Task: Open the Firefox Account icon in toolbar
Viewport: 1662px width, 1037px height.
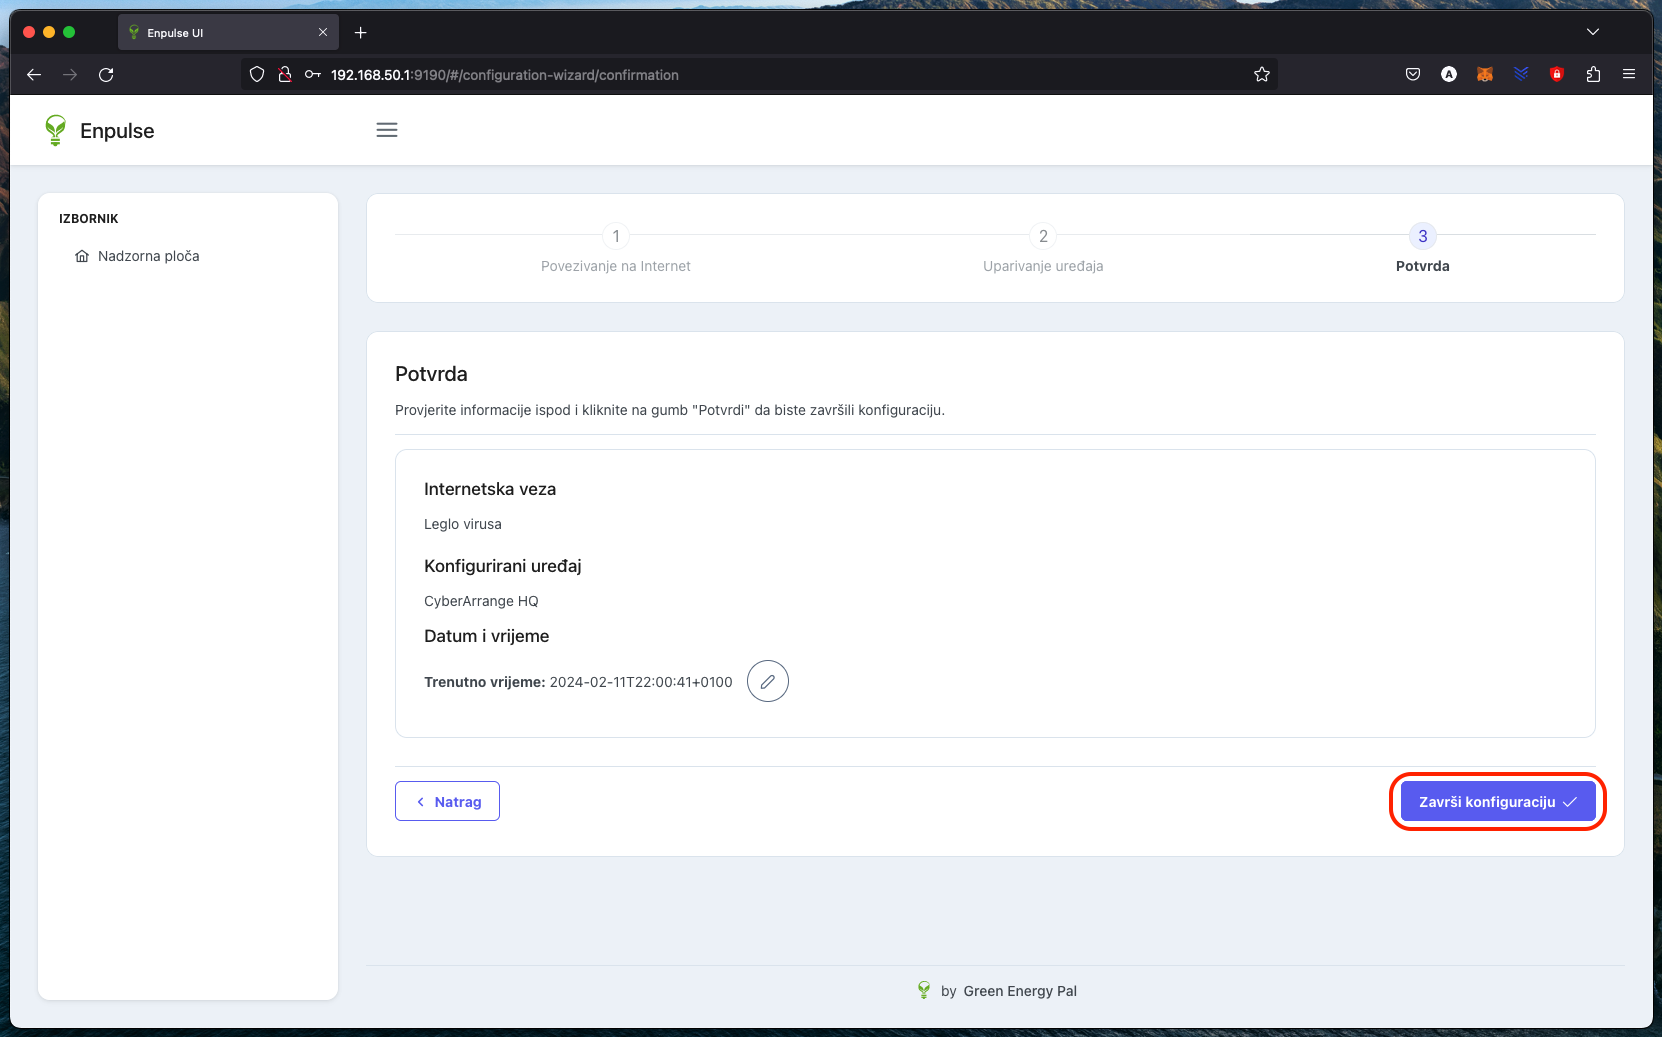Action: pyautogui.click(x=1449, y=74)
